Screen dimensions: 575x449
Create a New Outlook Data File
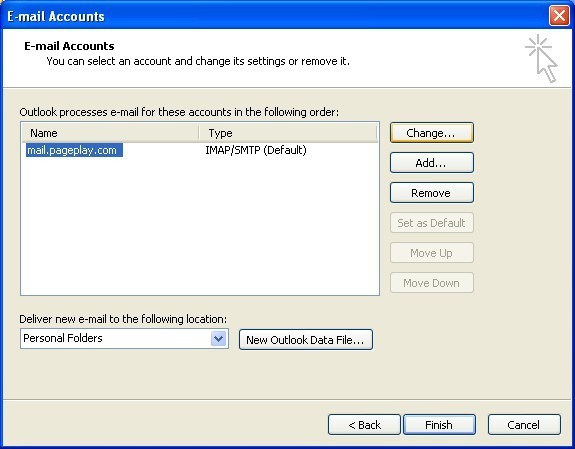pos(306,340)
